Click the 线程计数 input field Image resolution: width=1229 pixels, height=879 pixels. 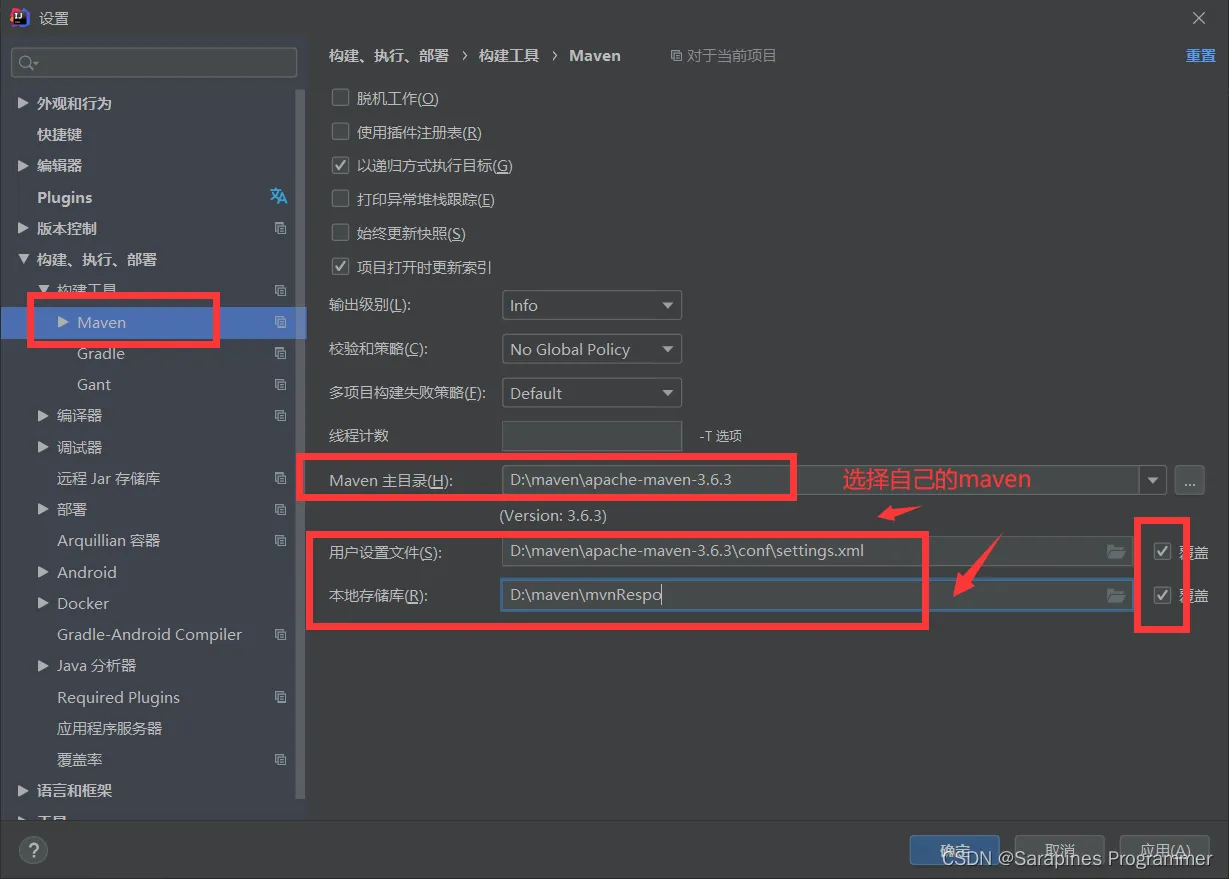(591, 436)
